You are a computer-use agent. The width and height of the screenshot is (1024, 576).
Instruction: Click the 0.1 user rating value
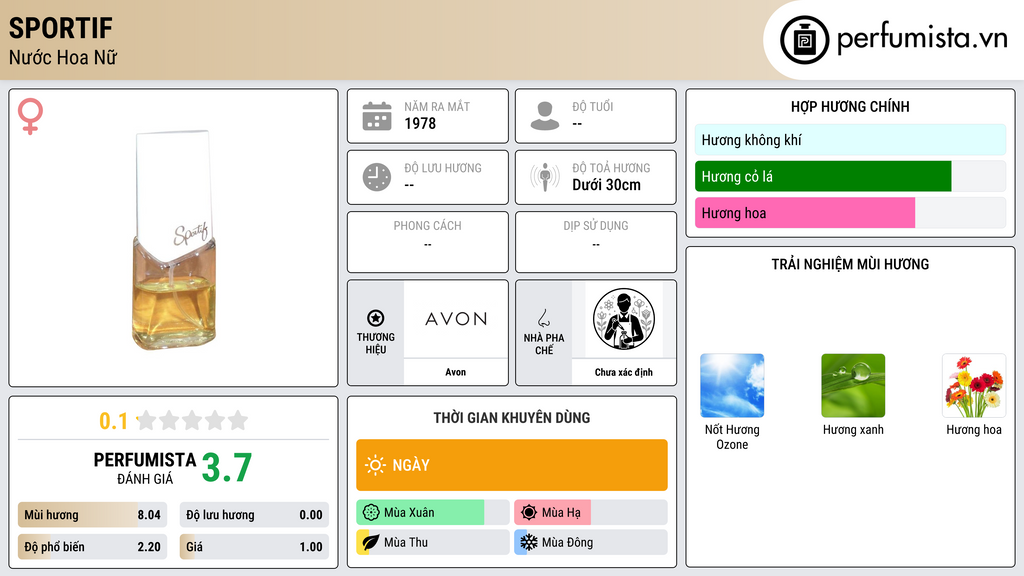[113, 421]
